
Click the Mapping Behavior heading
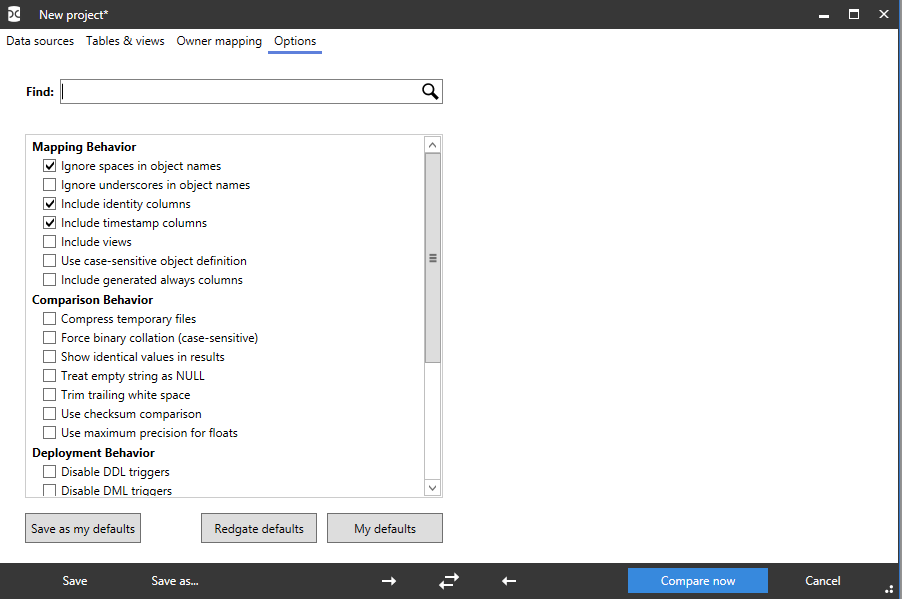[x=84, y=147]
